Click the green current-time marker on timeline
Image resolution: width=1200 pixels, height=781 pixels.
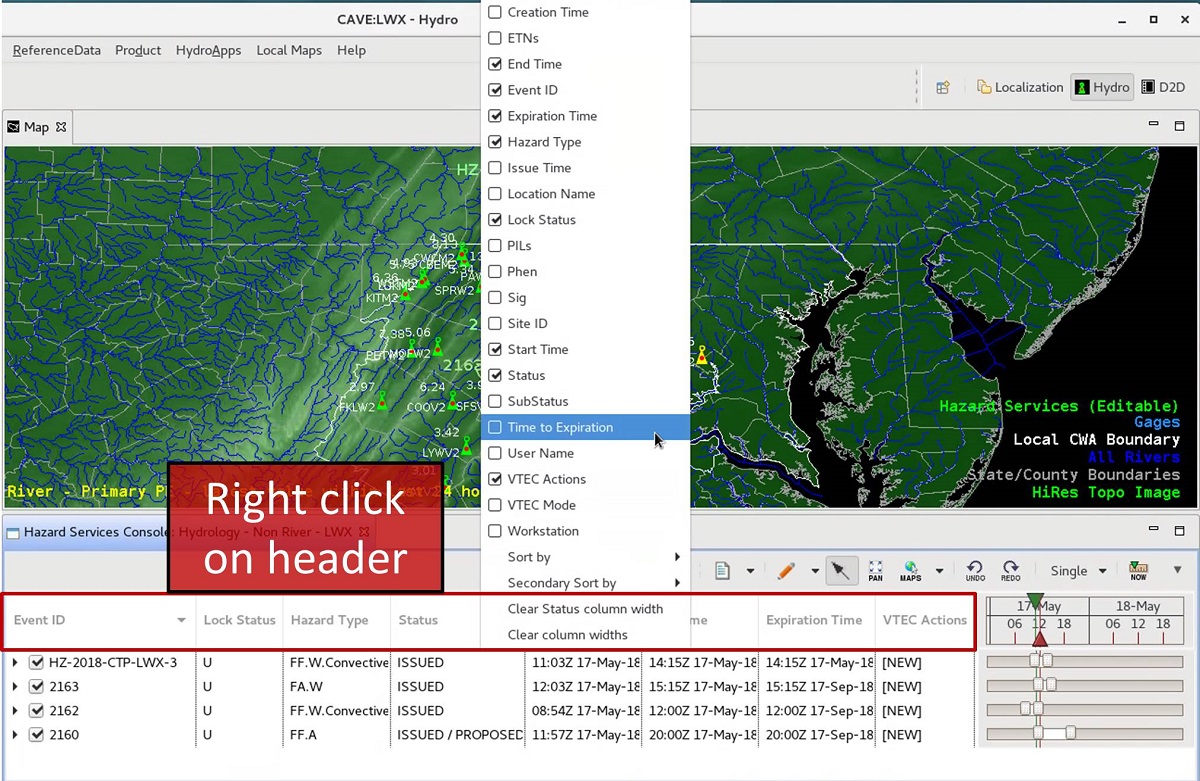1035,600
